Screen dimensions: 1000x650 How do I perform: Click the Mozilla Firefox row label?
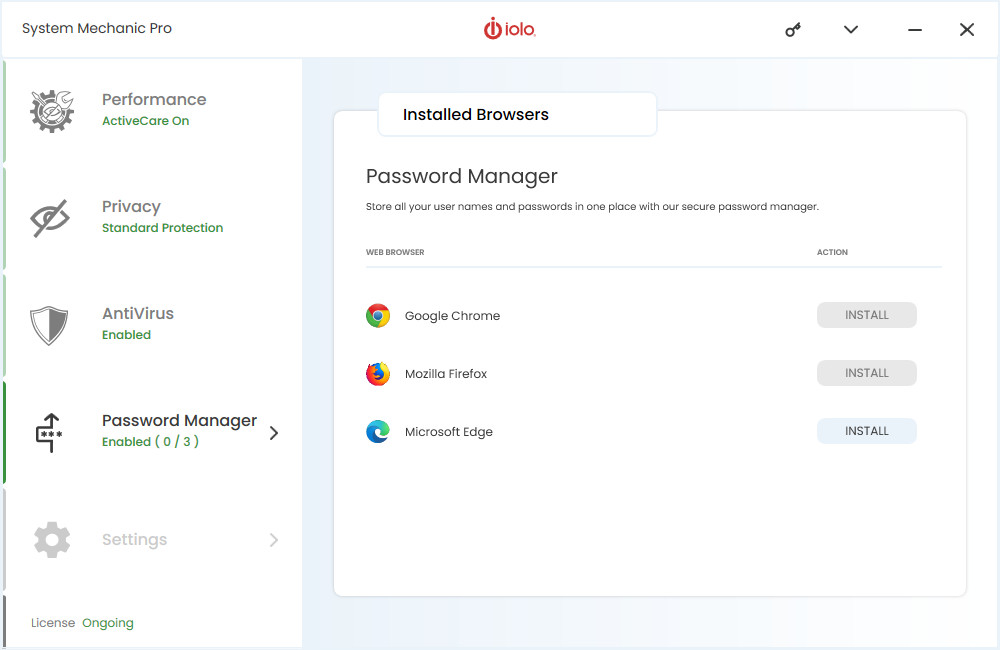(x=446, y=374)
